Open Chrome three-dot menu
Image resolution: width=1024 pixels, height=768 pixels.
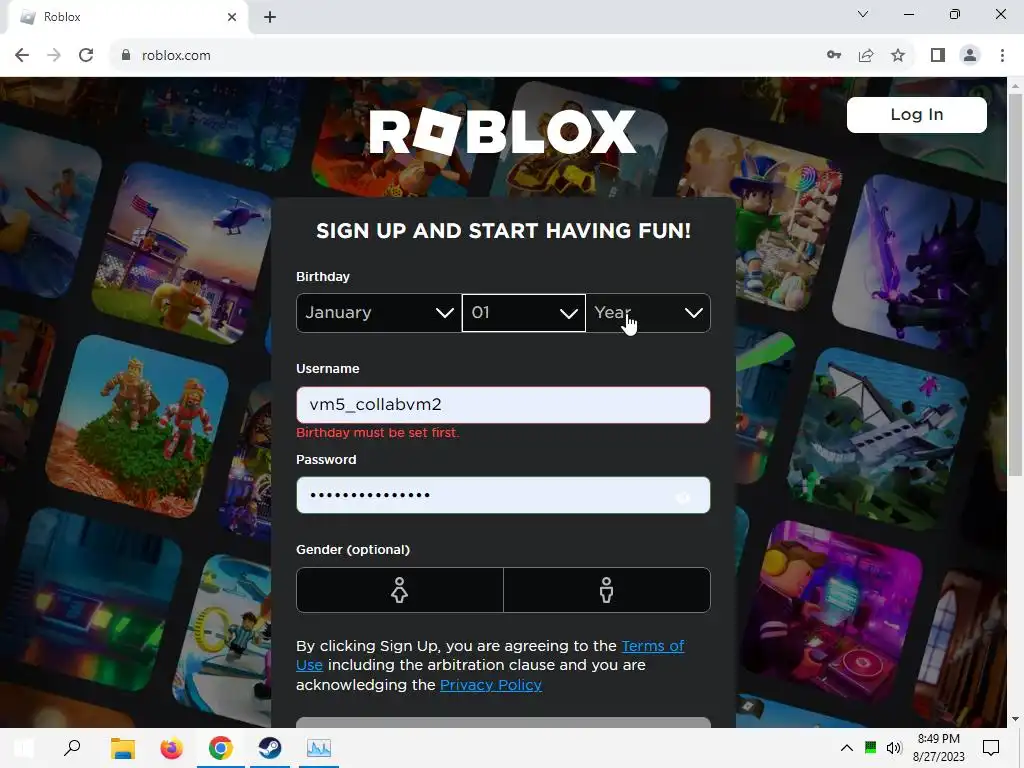1002,56
